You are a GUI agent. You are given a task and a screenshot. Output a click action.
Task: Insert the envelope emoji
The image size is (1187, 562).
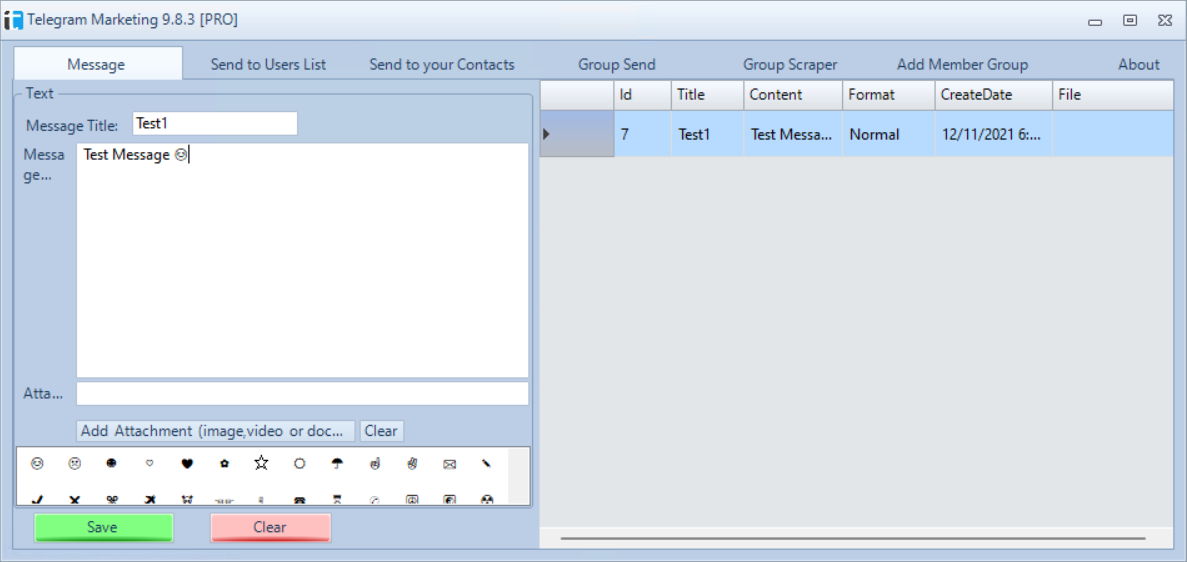[x=449, y=464]
